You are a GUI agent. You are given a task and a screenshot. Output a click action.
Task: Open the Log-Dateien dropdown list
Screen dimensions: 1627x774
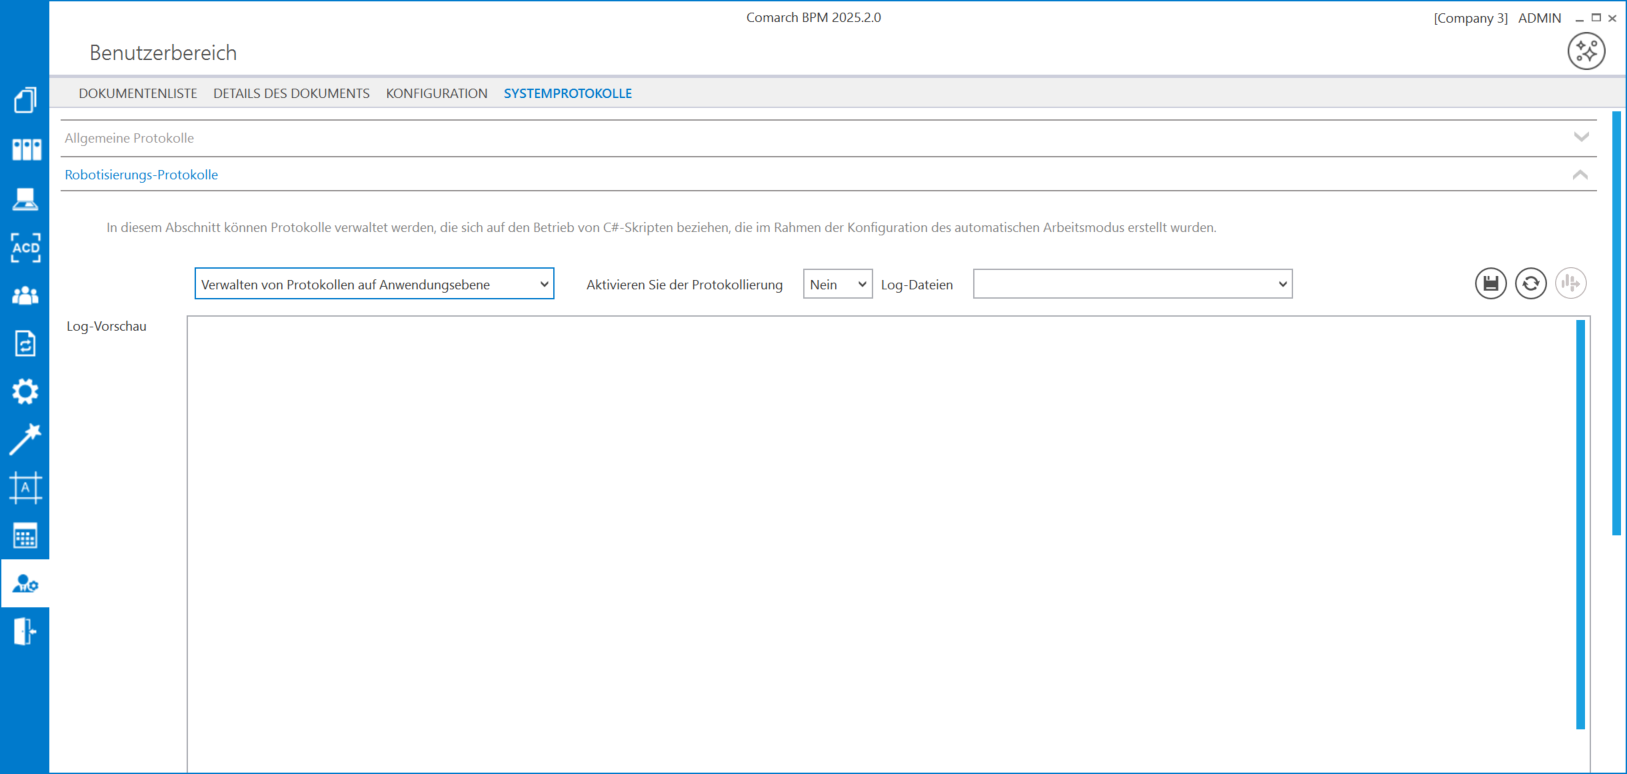[x=1132, y=284]
